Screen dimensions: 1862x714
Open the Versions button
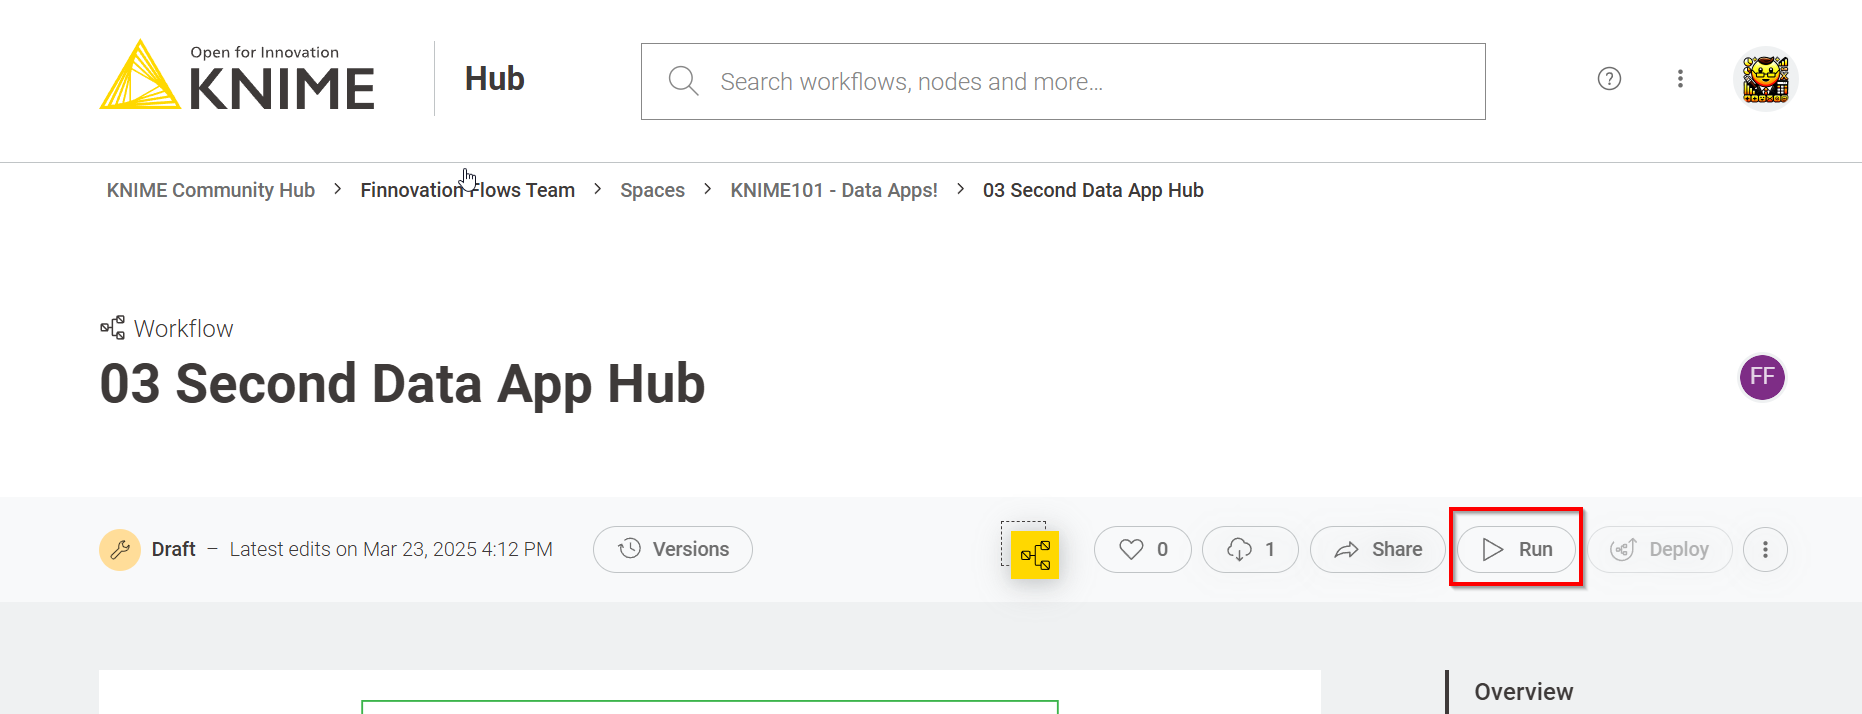click(x=672, y=549)
